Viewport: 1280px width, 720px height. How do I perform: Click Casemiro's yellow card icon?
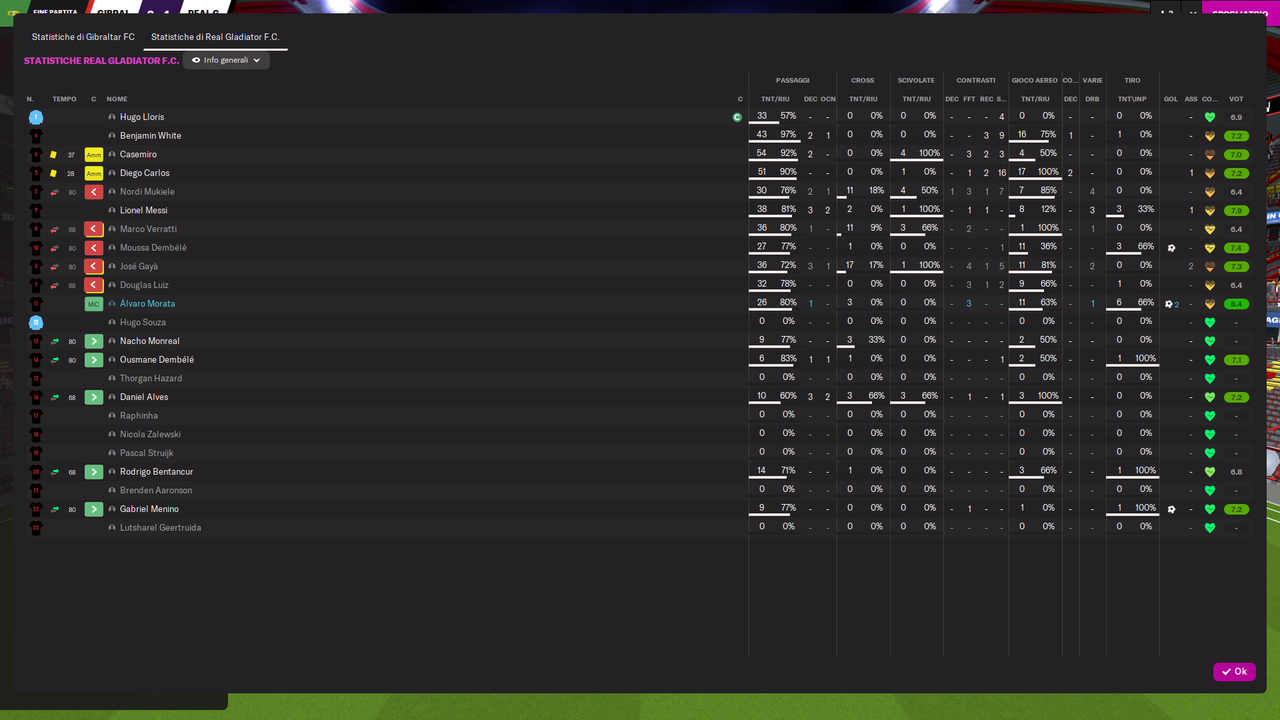coord(53,155)
